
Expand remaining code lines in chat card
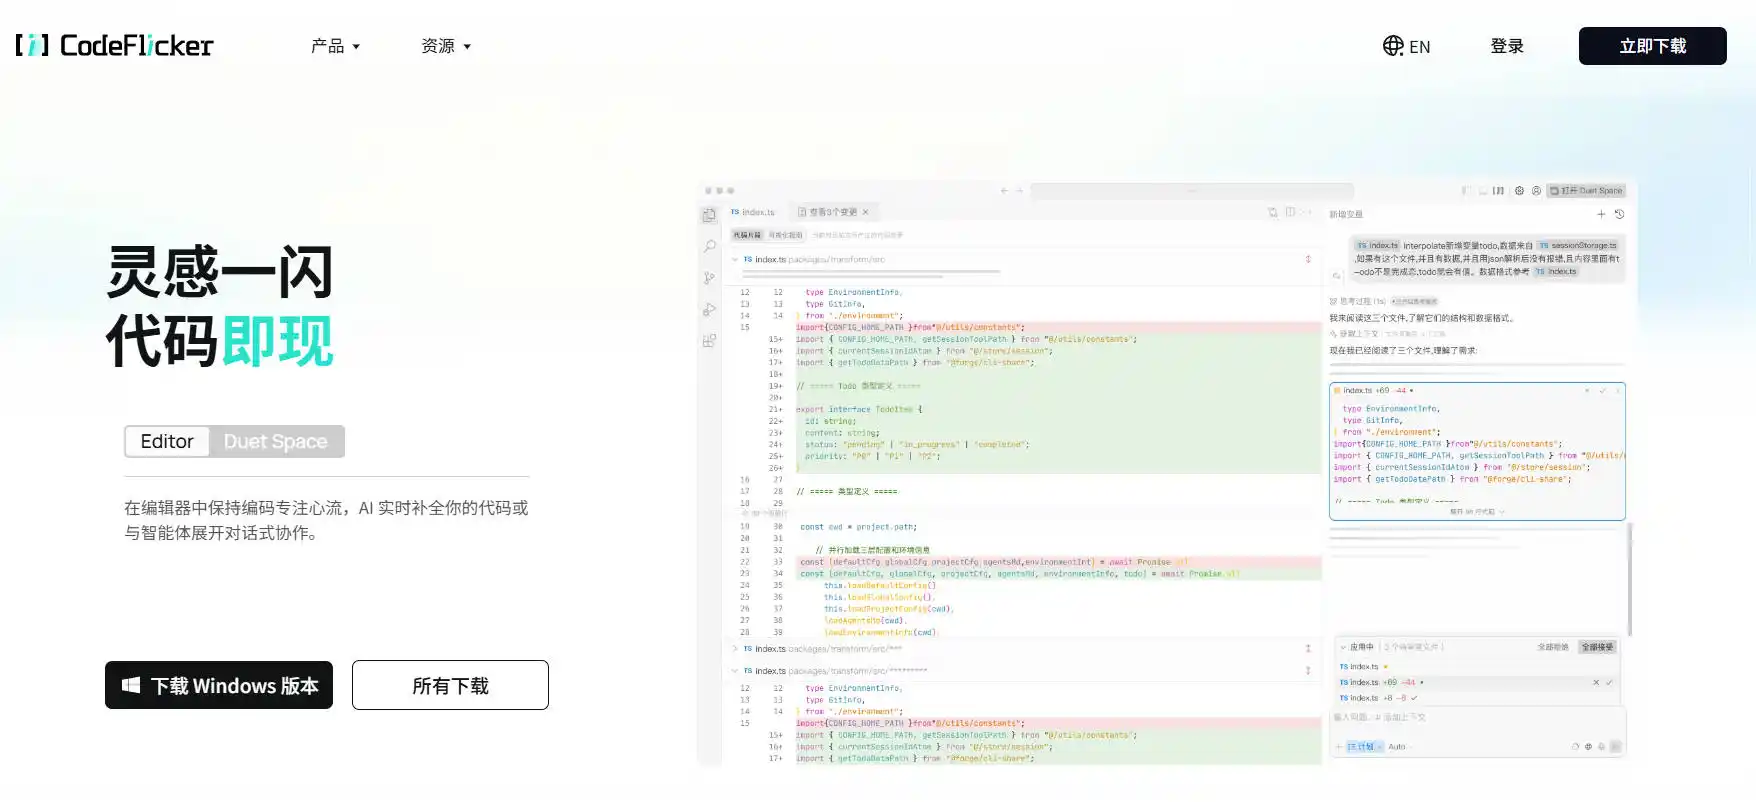1477,511
